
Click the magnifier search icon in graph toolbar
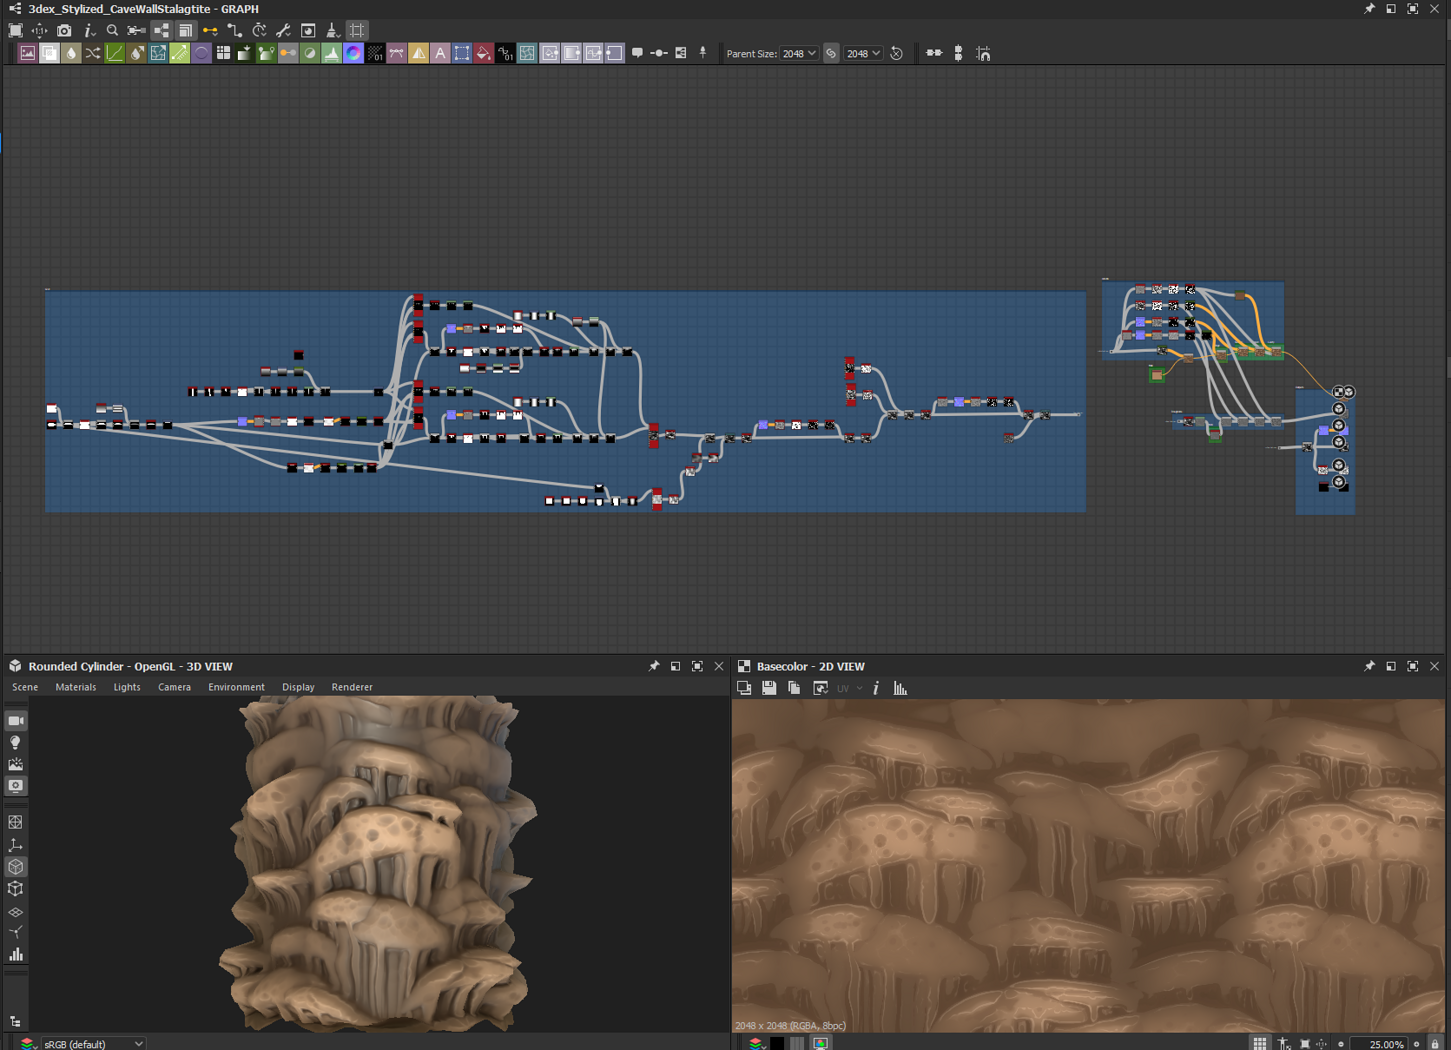[112, 31]
